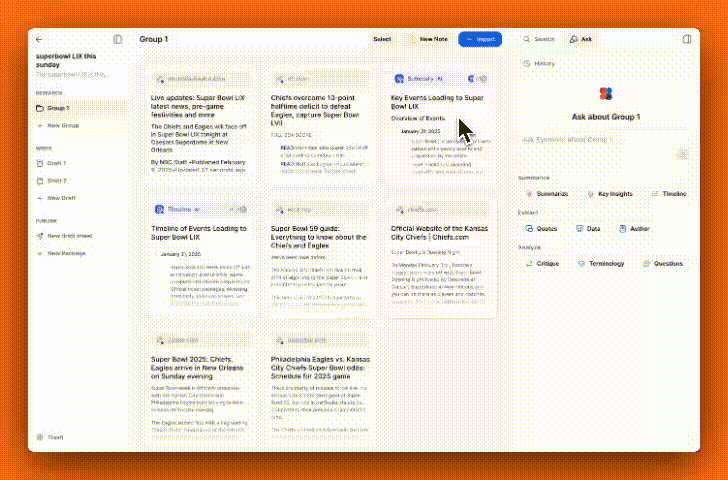Open Timeline of Events Leading card

200,258
